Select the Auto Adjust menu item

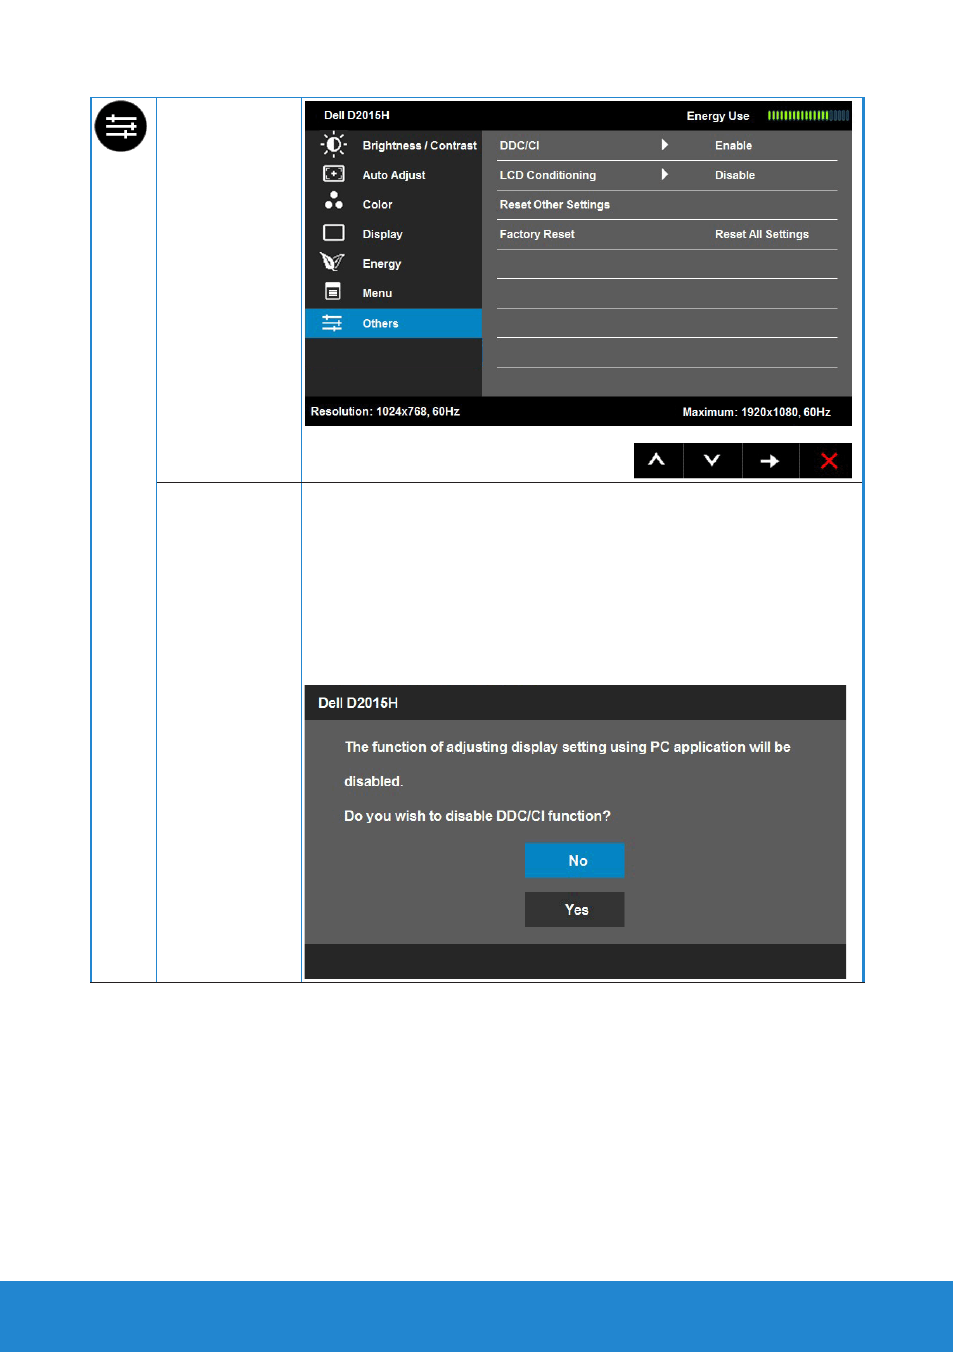pyautogui.click(x=393, y=175)
